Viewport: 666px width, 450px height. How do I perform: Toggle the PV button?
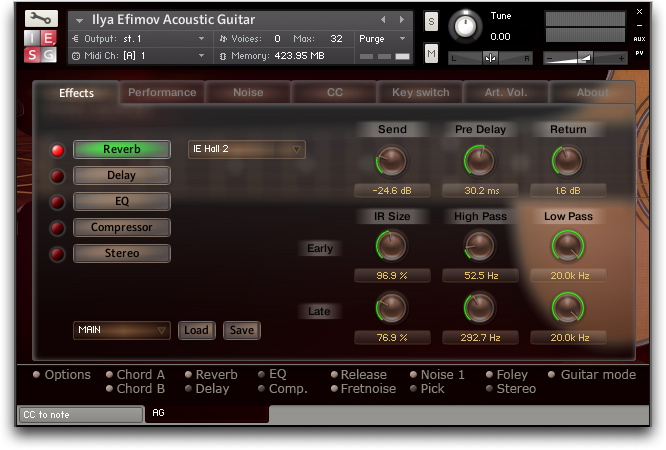(x=639, y=53)
